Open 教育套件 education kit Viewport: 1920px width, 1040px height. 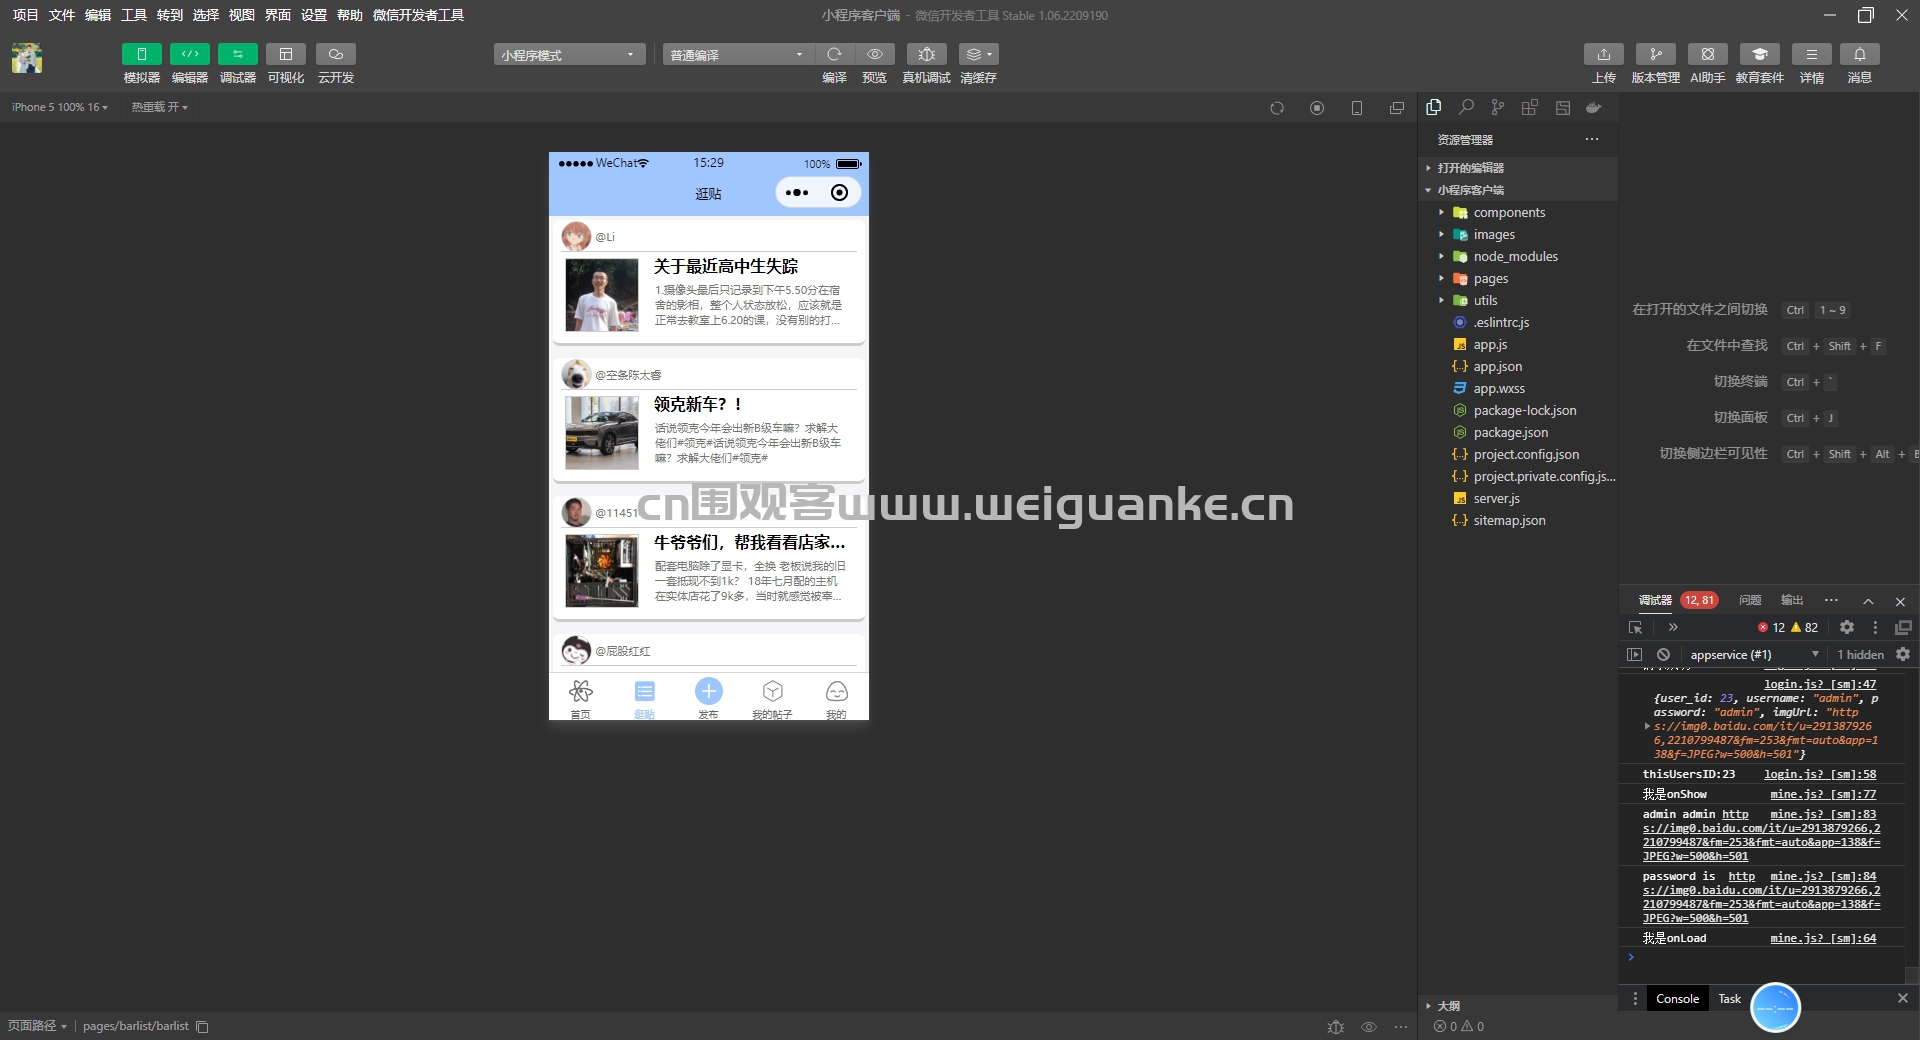point(1759,54)
